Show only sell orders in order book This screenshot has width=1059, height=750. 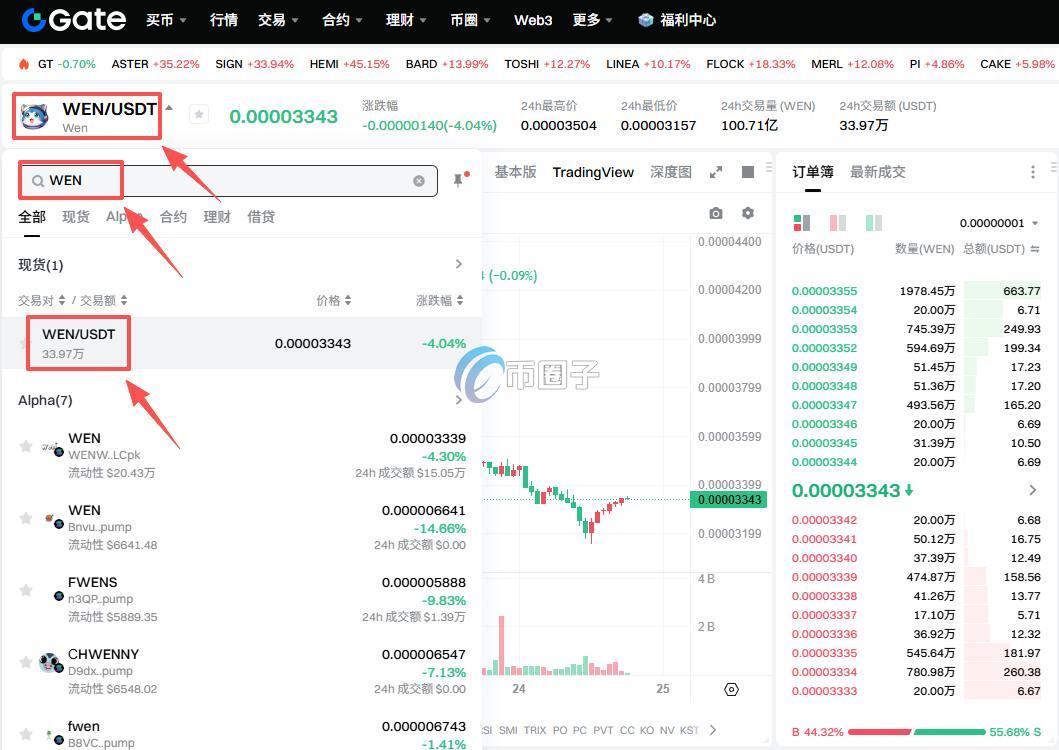(x=837, y=223)
